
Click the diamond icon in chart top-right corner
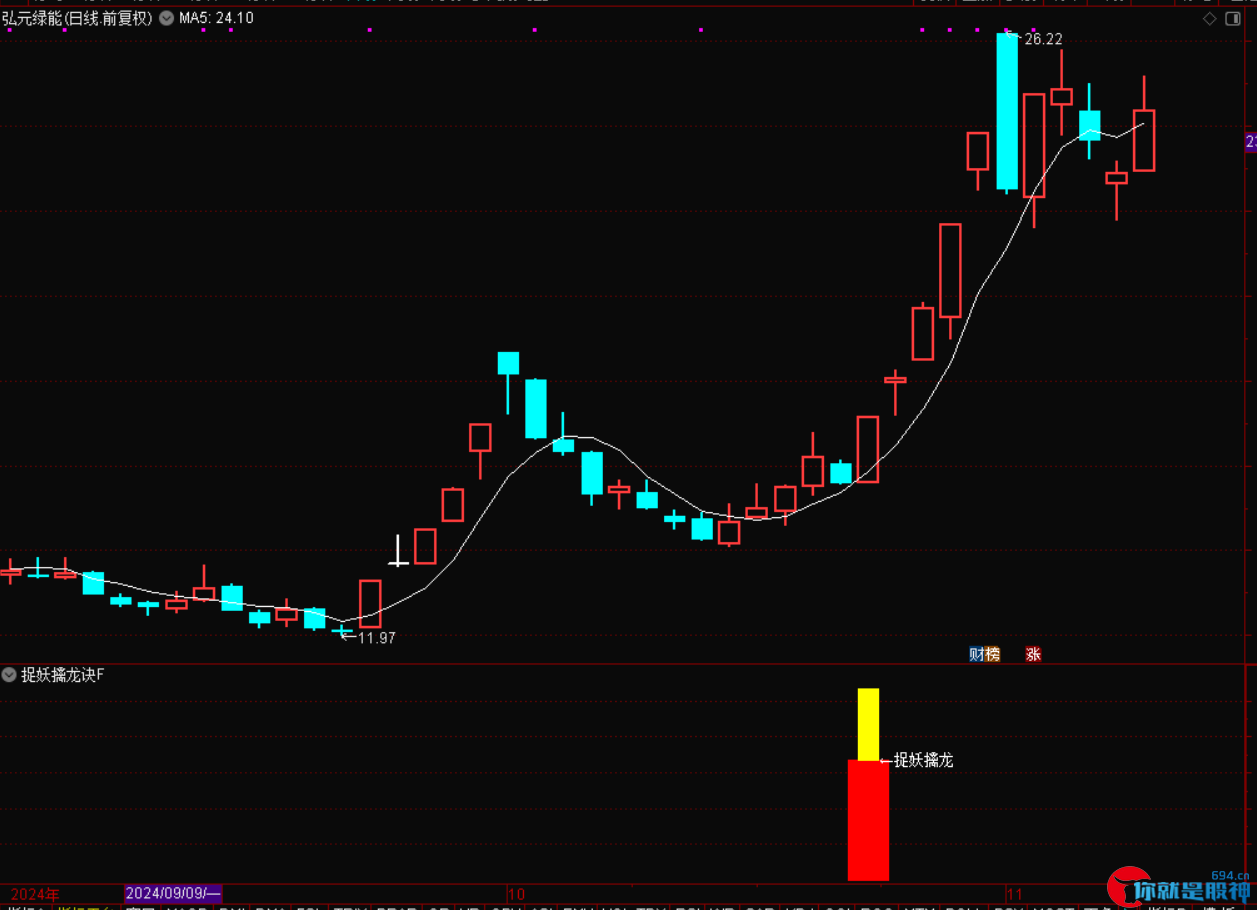click(x=1210, y=18)
